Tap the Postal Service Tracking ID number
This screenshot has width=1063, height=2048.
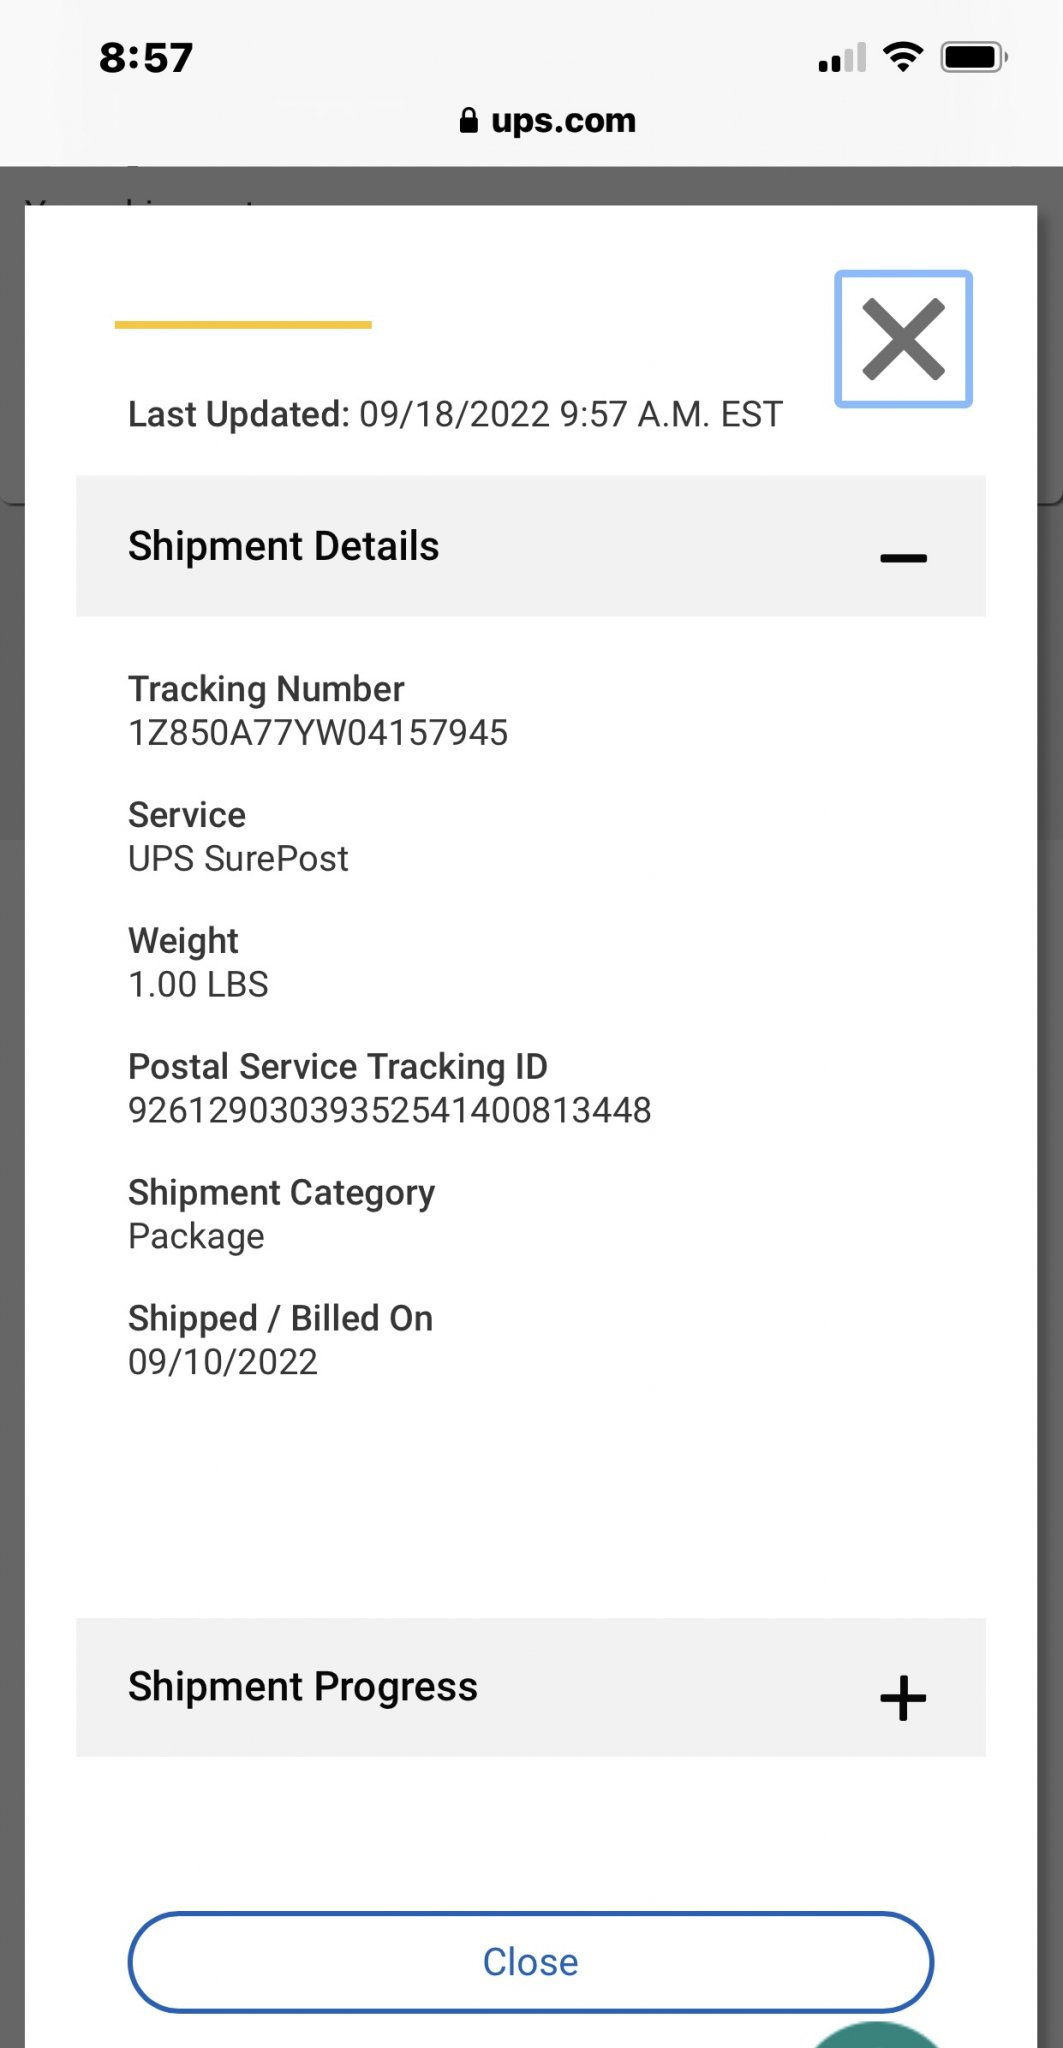[x=390, y=1110]
